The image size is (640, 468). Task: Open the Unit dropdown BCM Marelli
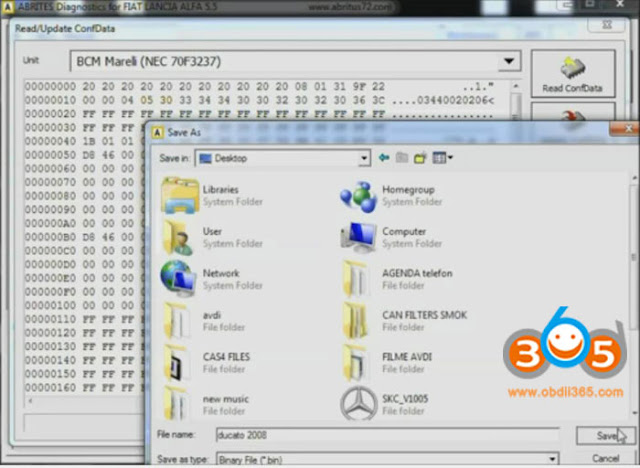coord(509,61)
